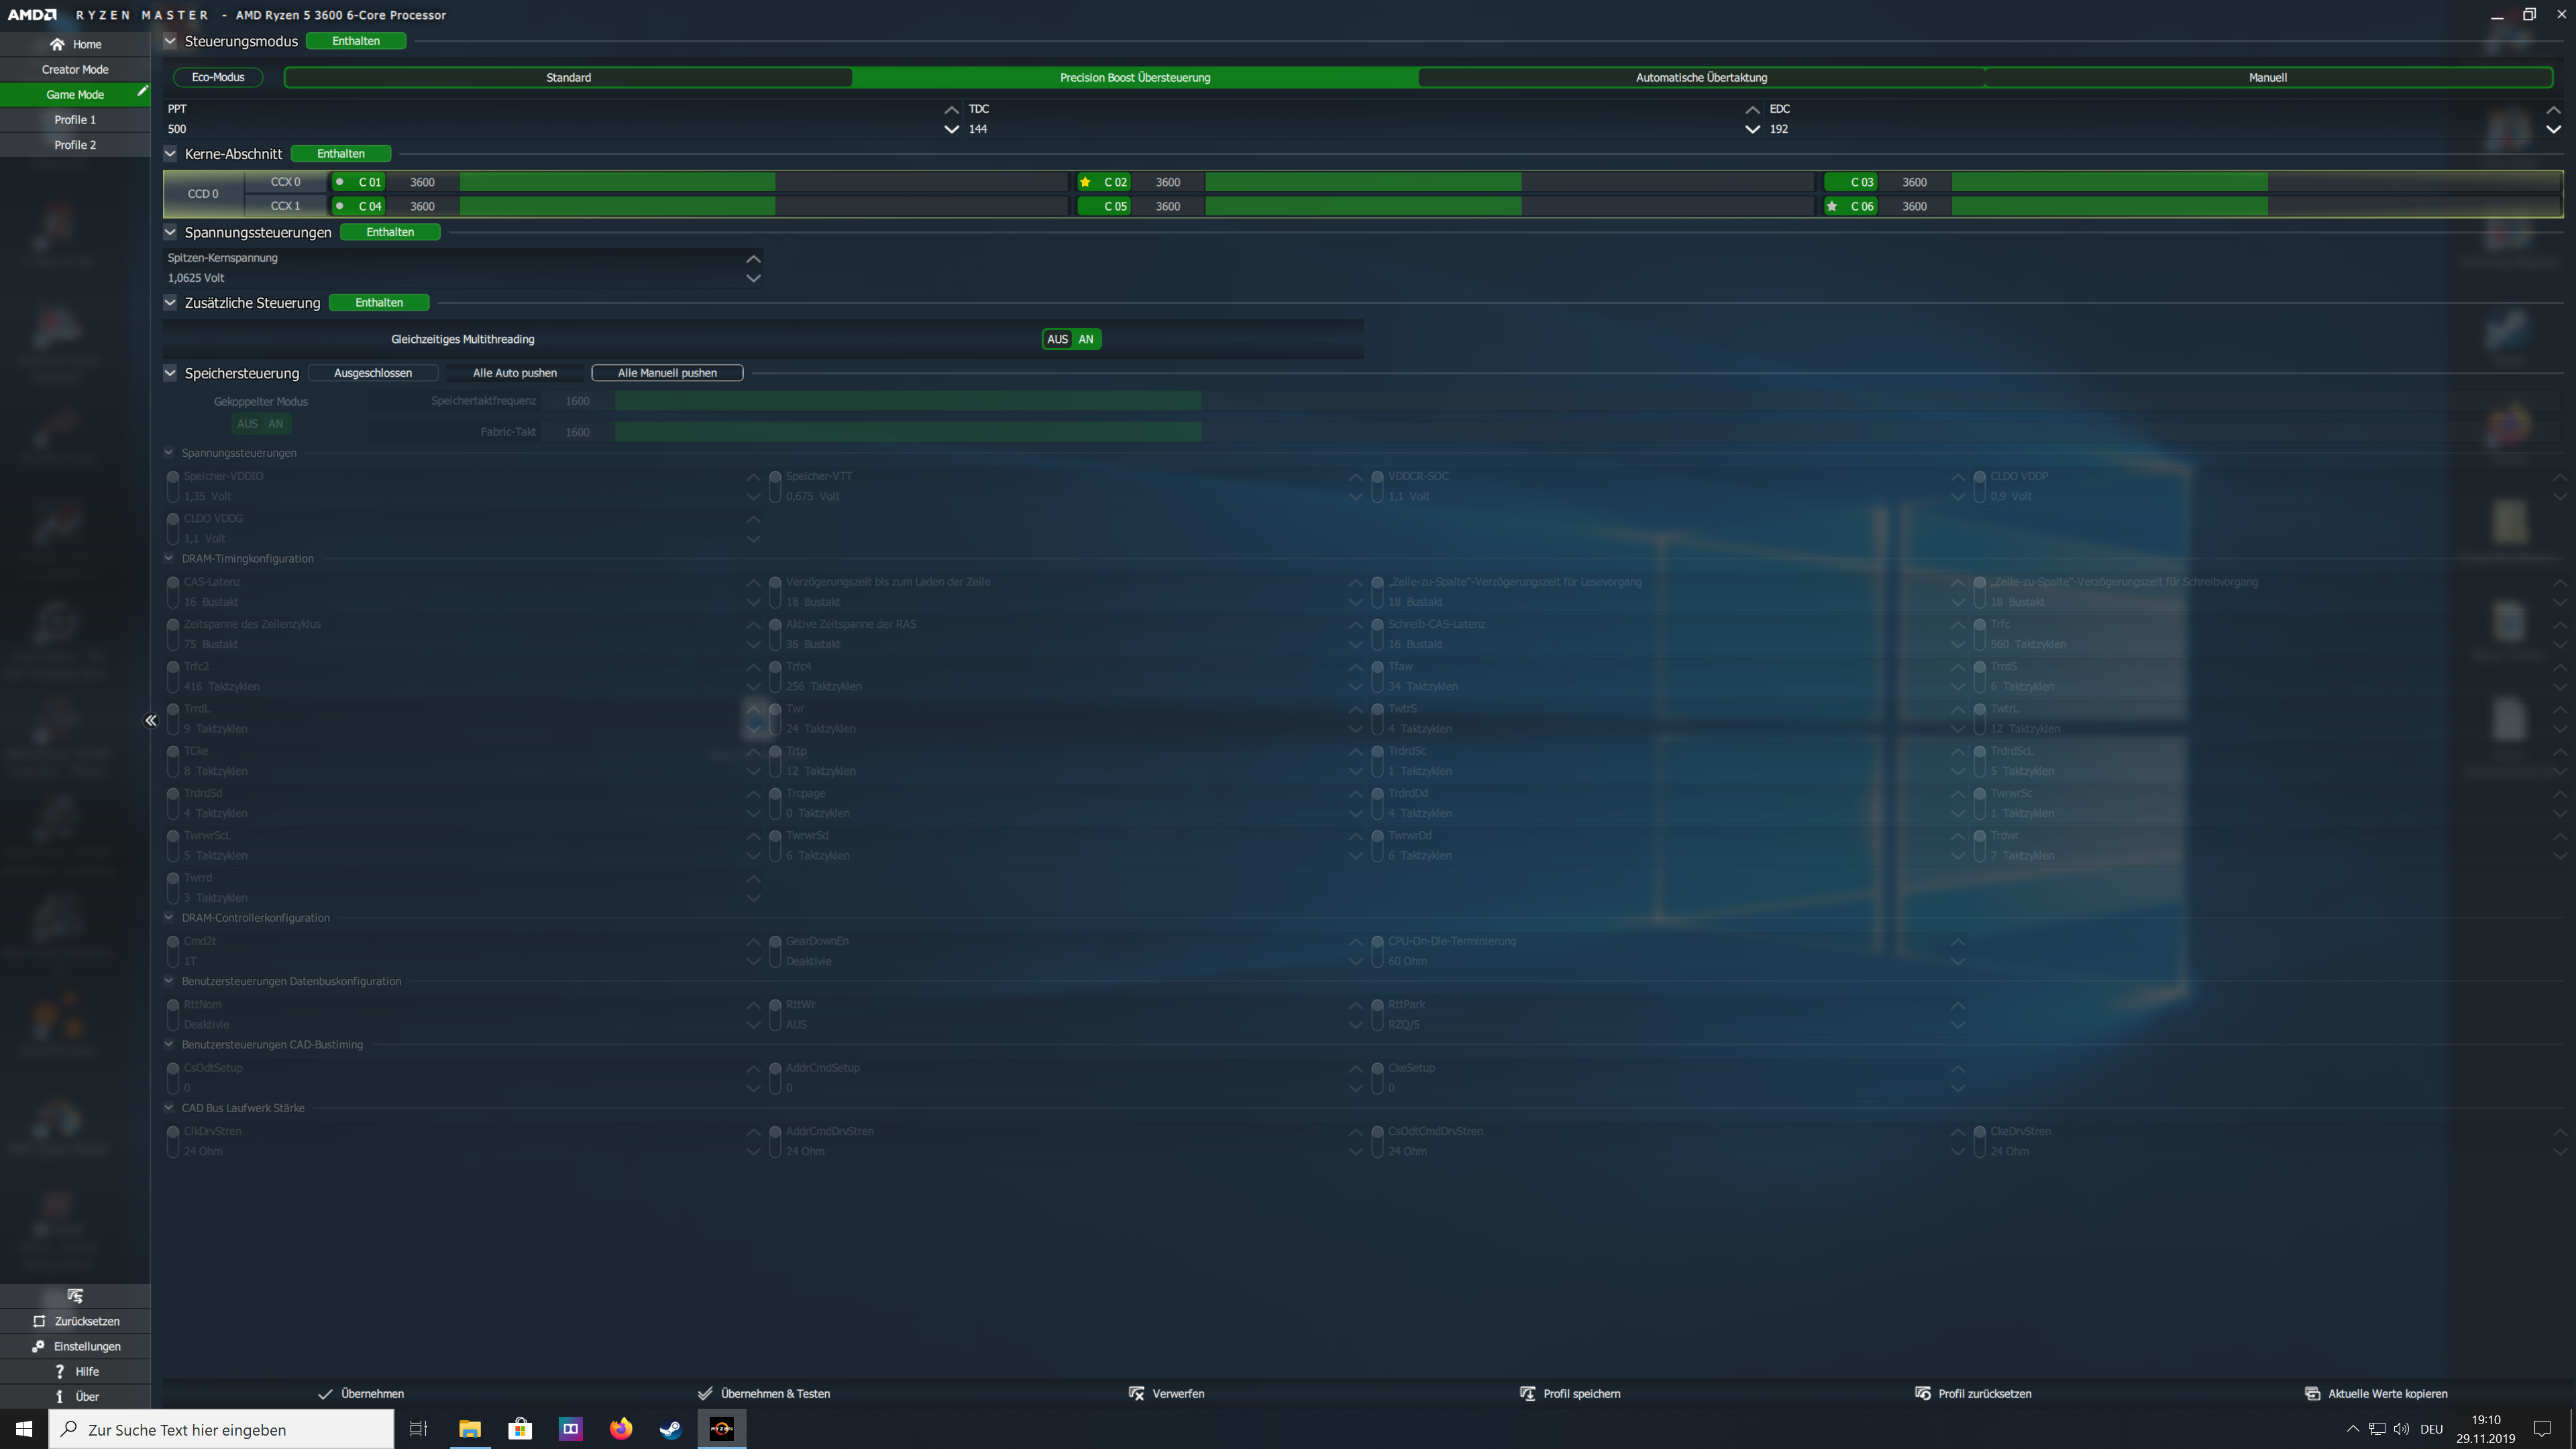Click Alle Auto pushen button

coord(514,373)
